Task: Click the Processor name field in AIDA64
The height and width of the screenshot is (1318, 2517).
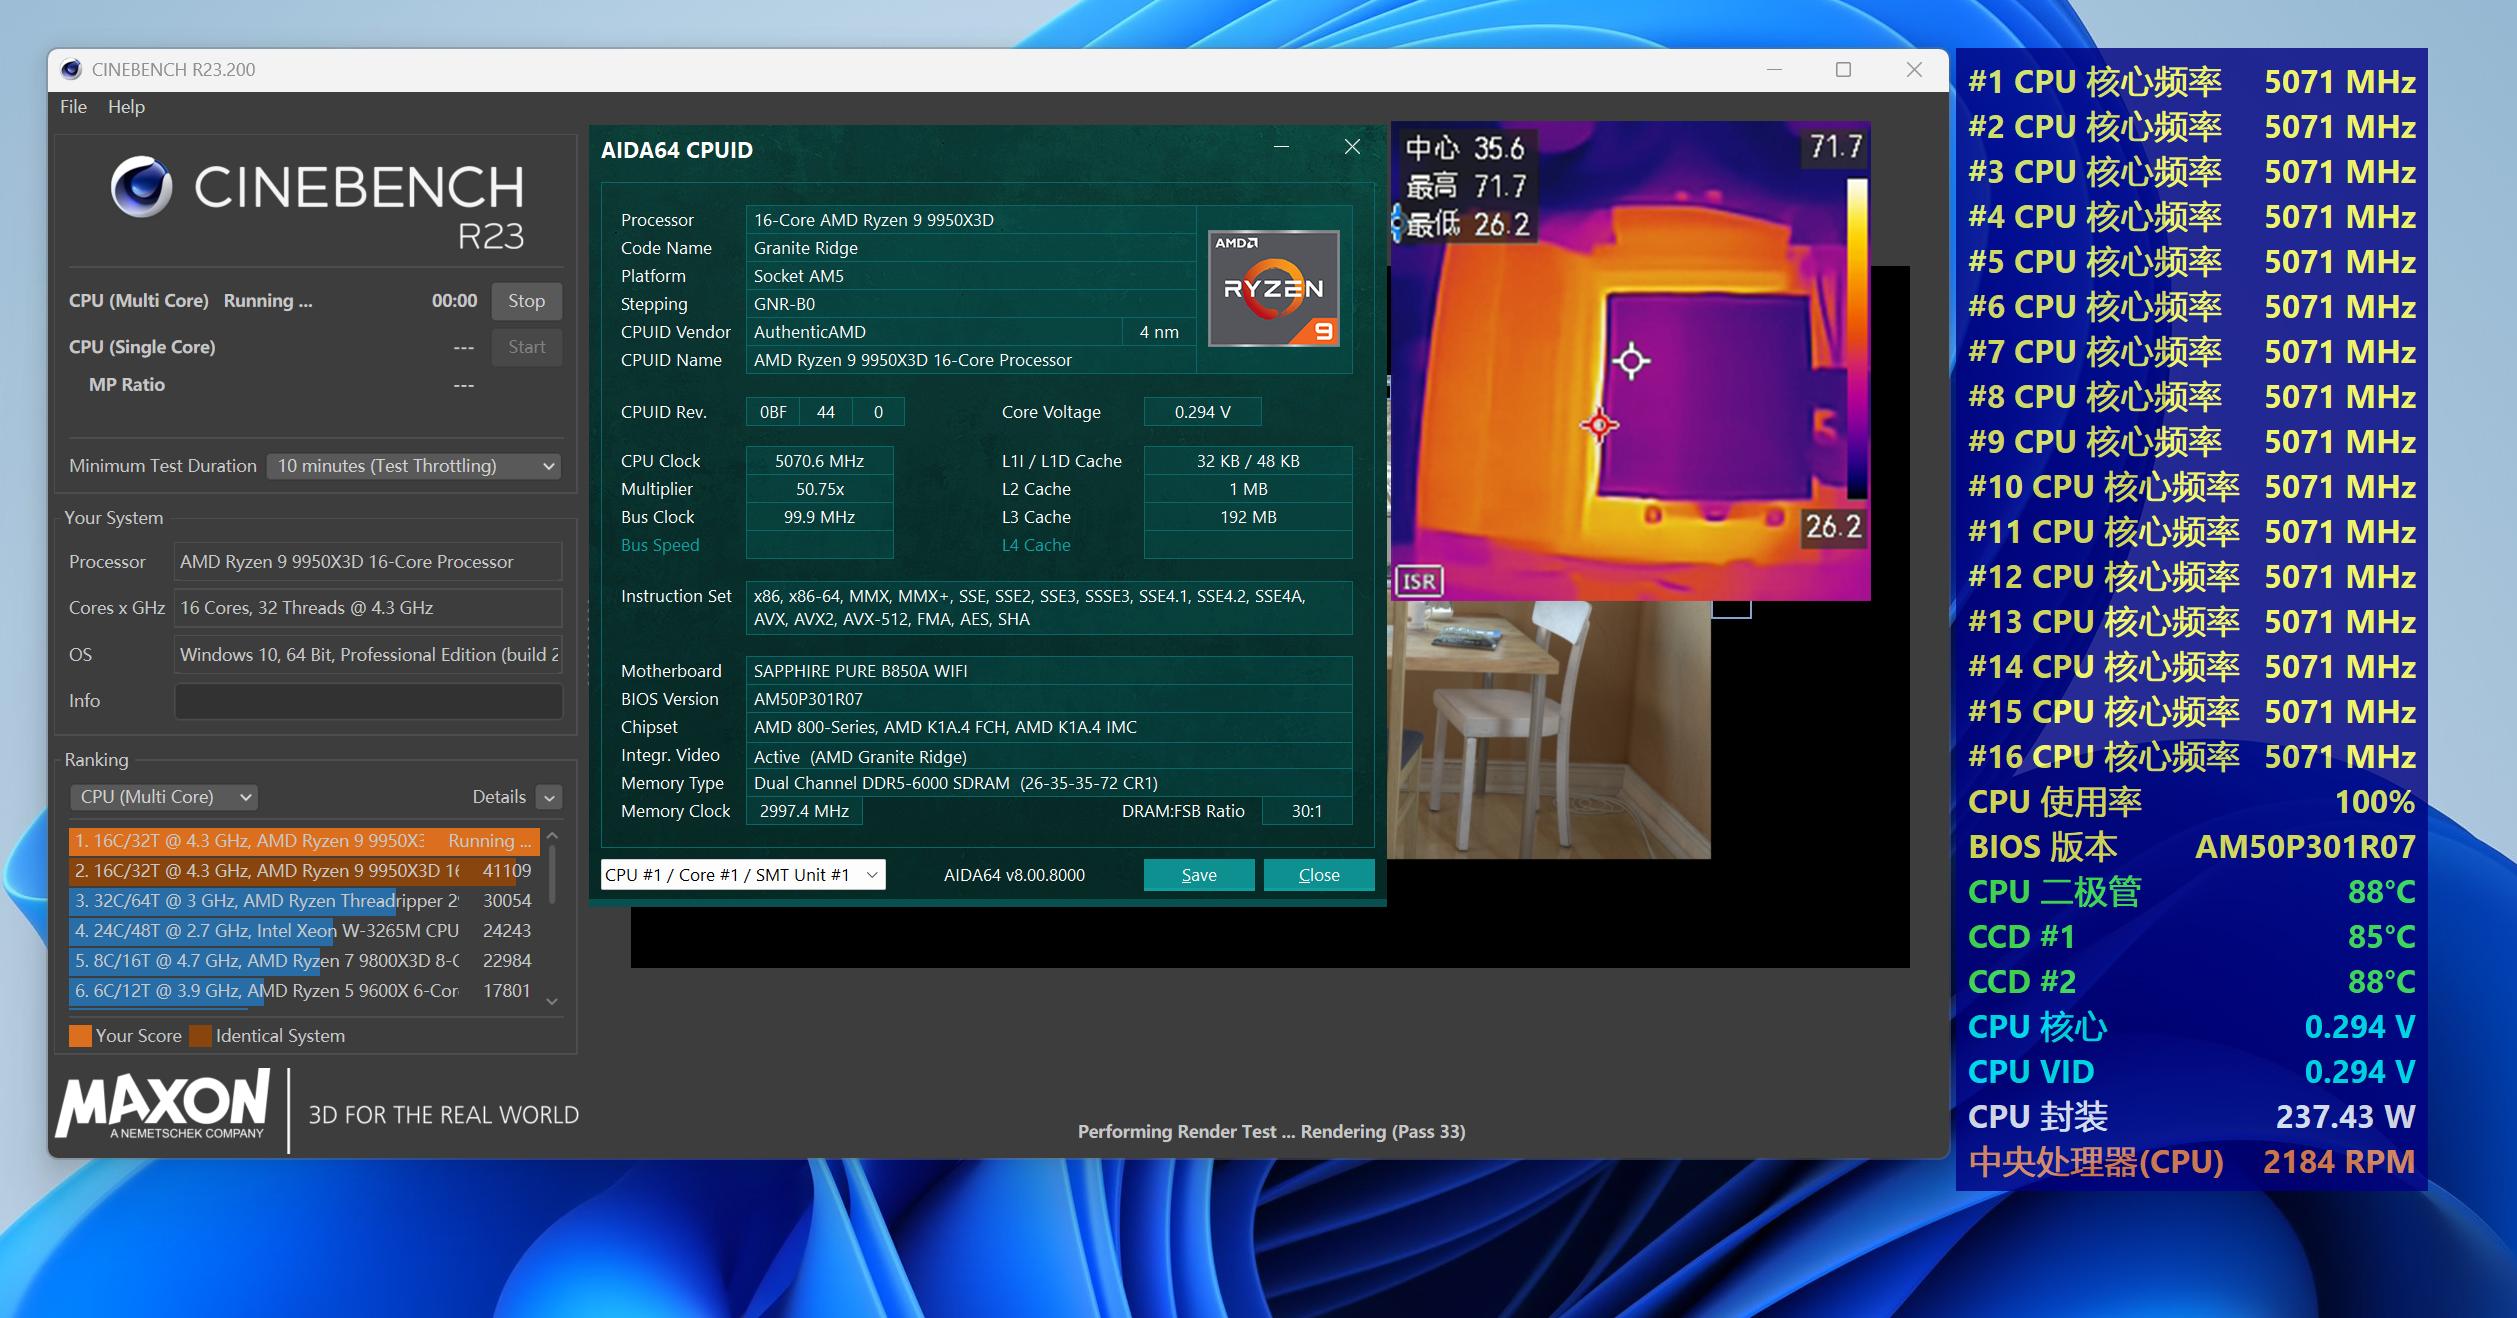Action: (970, 220)
